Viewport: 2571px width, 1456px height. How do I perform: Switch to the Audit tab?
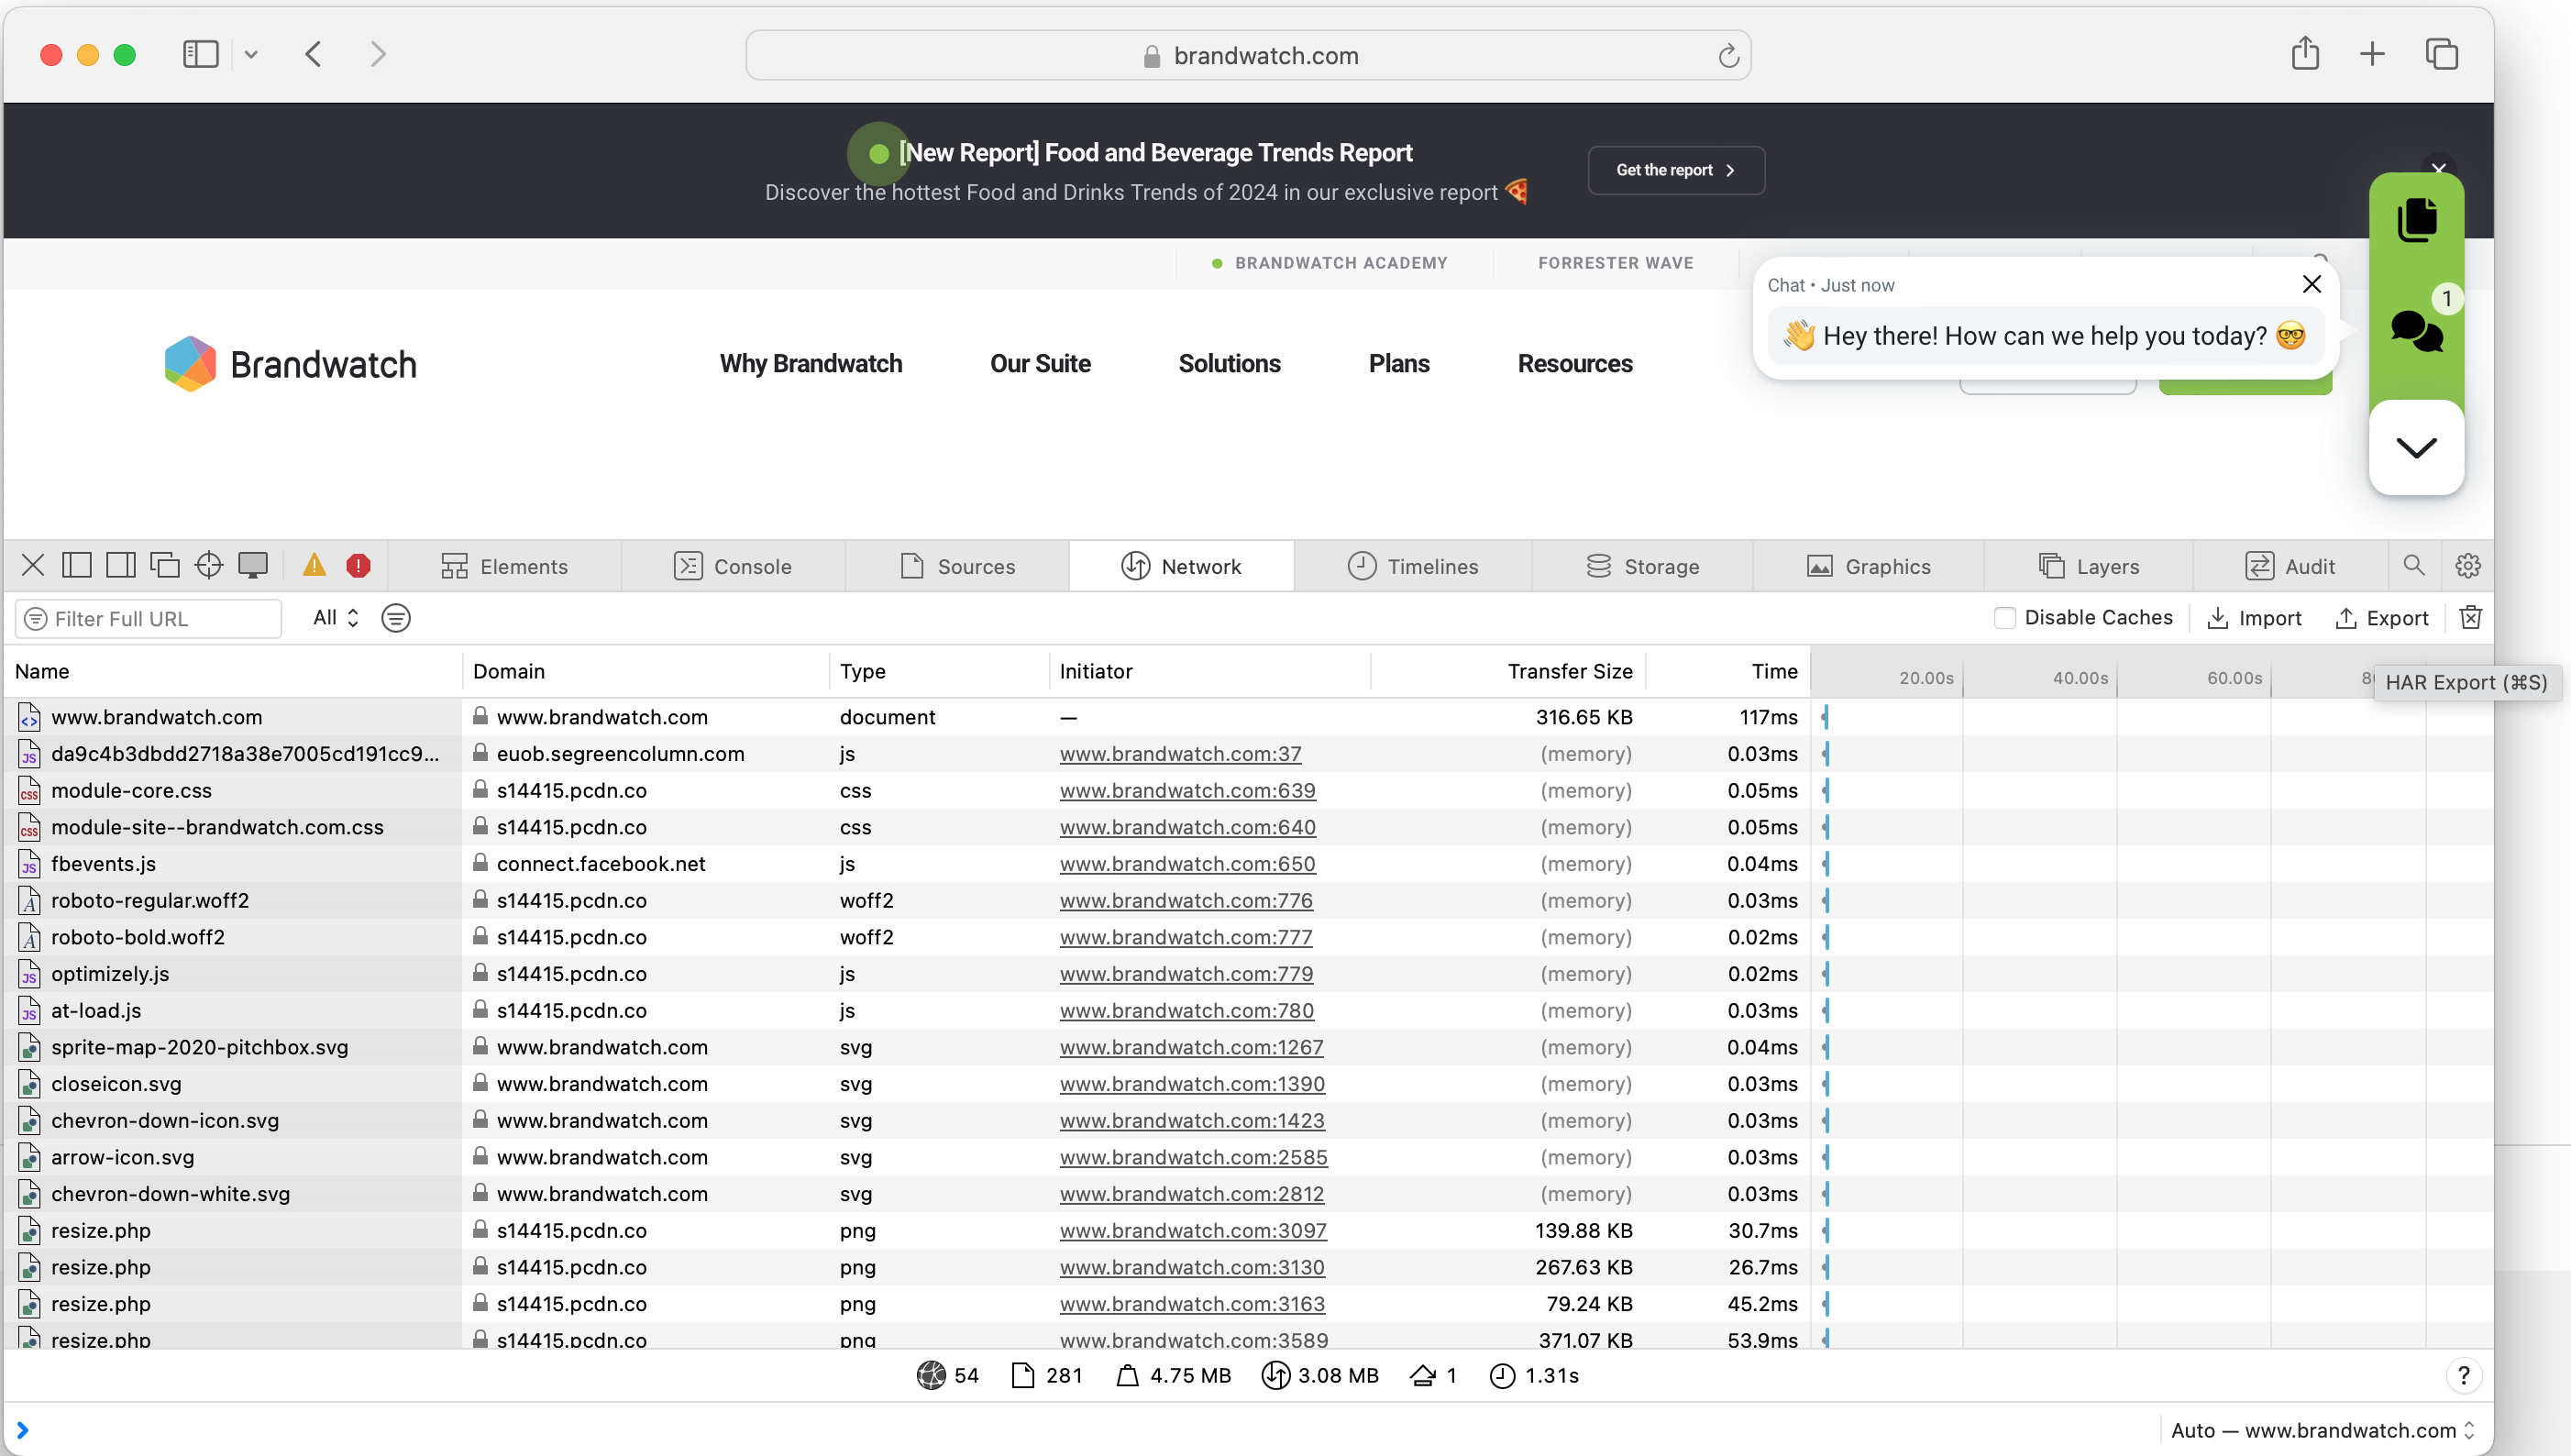(2290, 566)
